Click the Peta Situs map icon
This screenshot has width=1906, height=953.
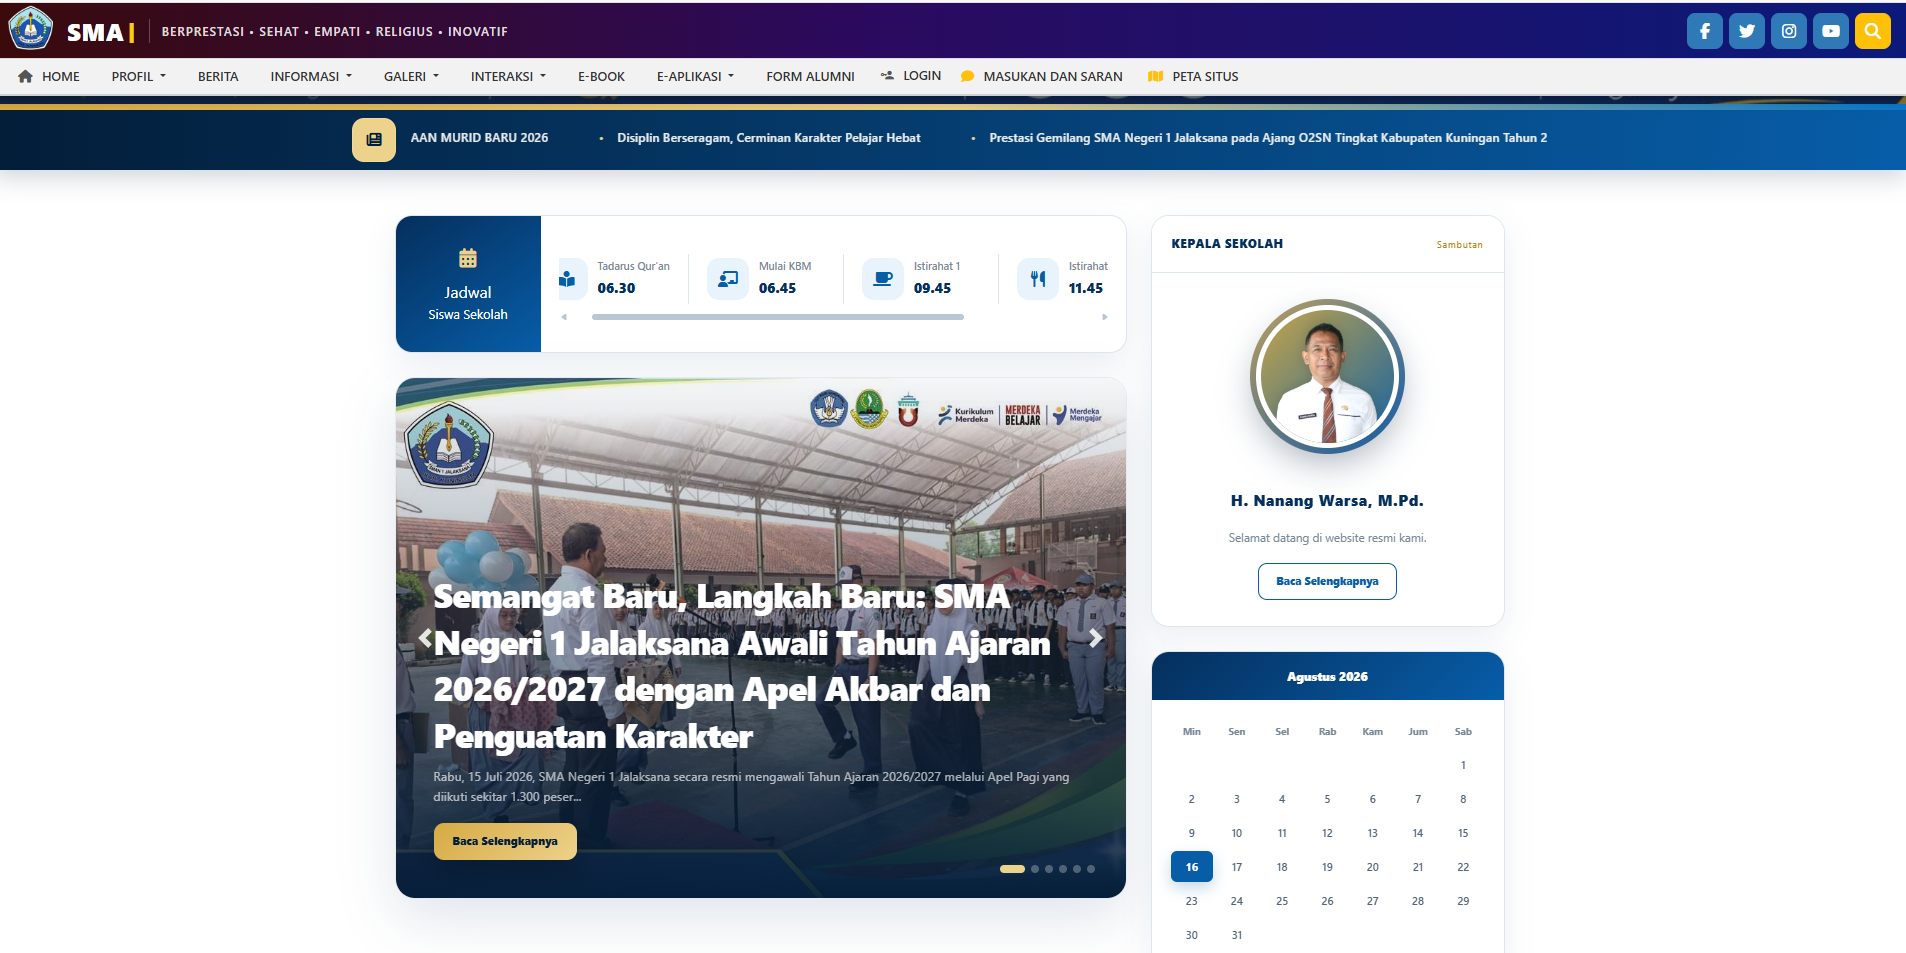pos(1155,76)
